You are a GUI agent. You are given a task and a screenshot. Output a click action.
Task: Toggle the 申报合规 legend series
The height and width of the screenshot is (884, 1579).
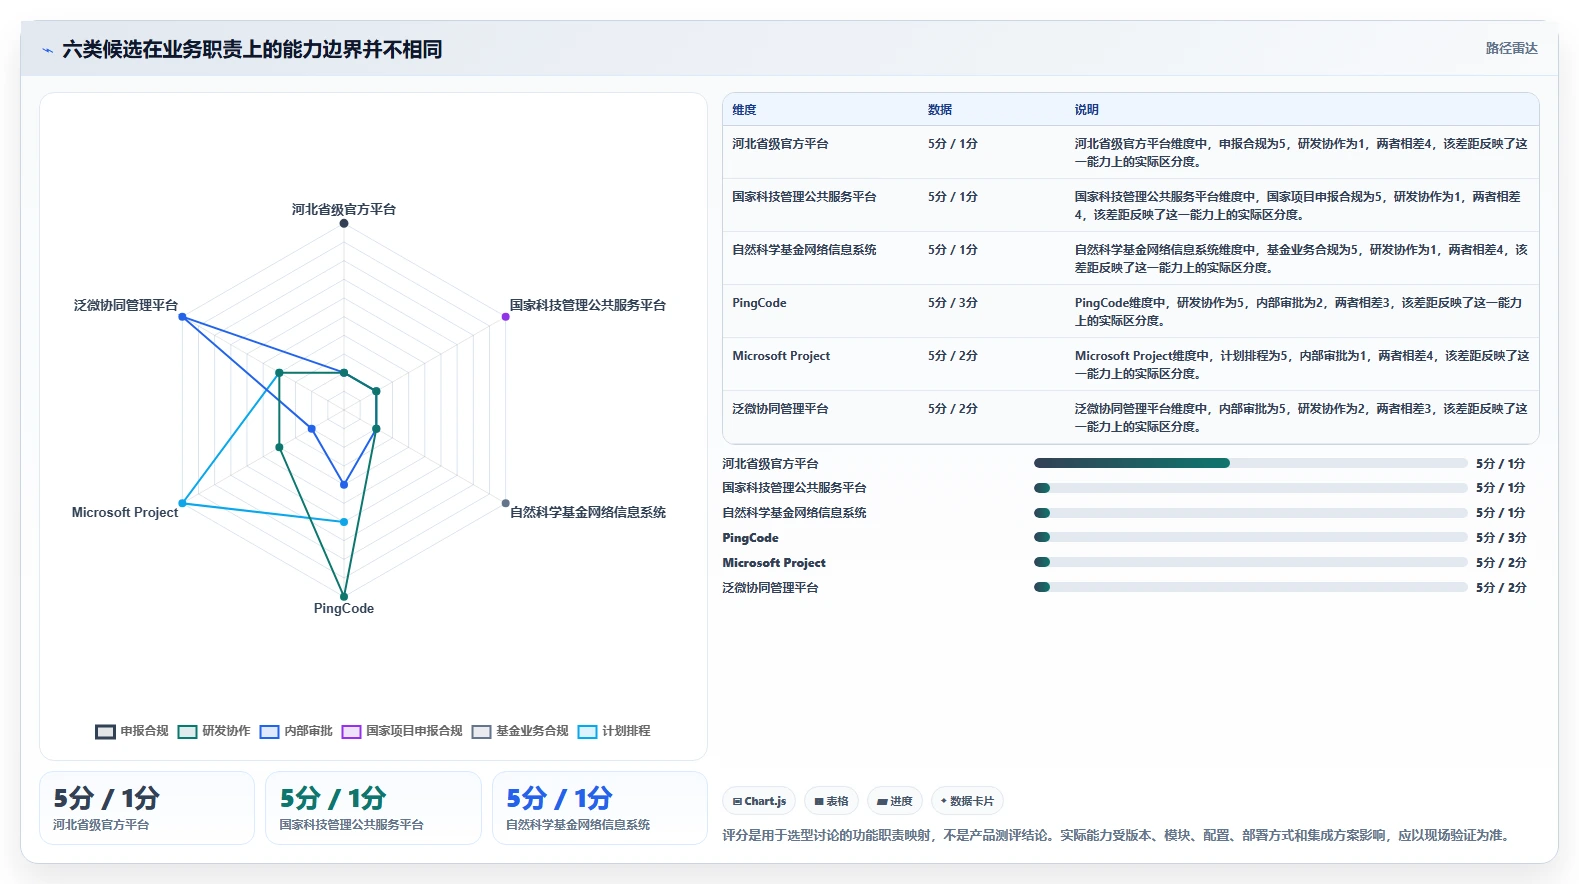(132, 731)
